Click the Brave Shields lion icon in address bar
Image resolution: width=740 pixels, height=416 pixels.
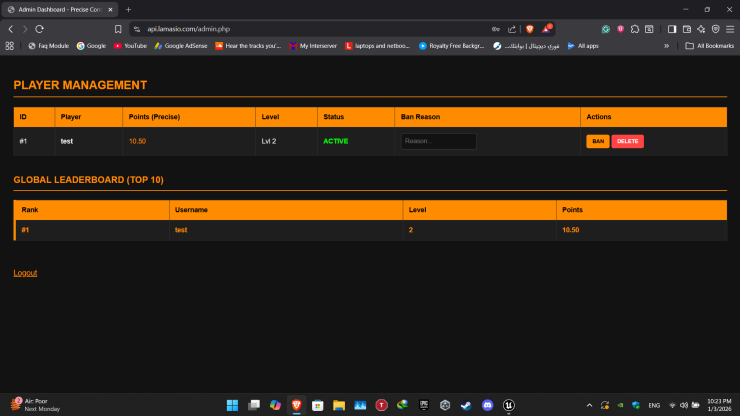coord(530,29)
